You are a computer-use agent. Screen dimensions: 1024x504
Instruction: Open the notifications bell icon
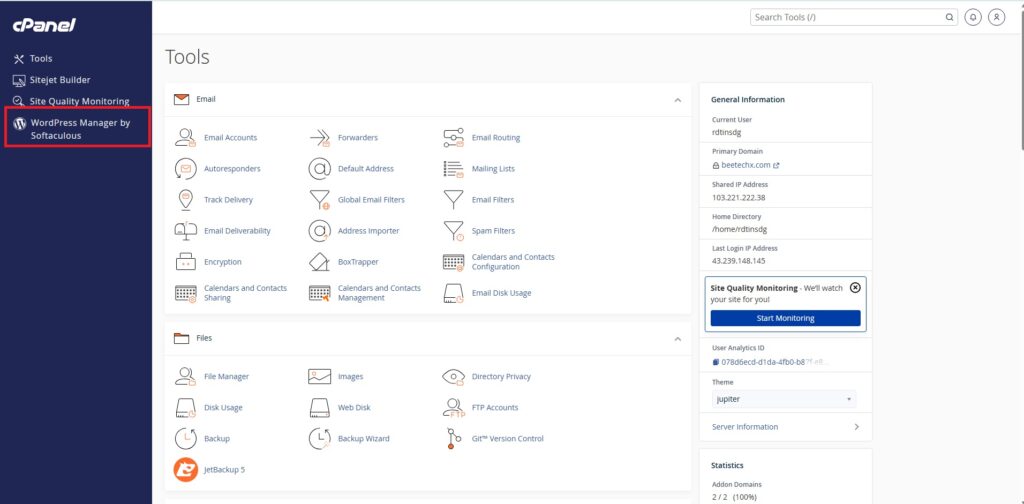pyautogui.click(x=973, y=18)
